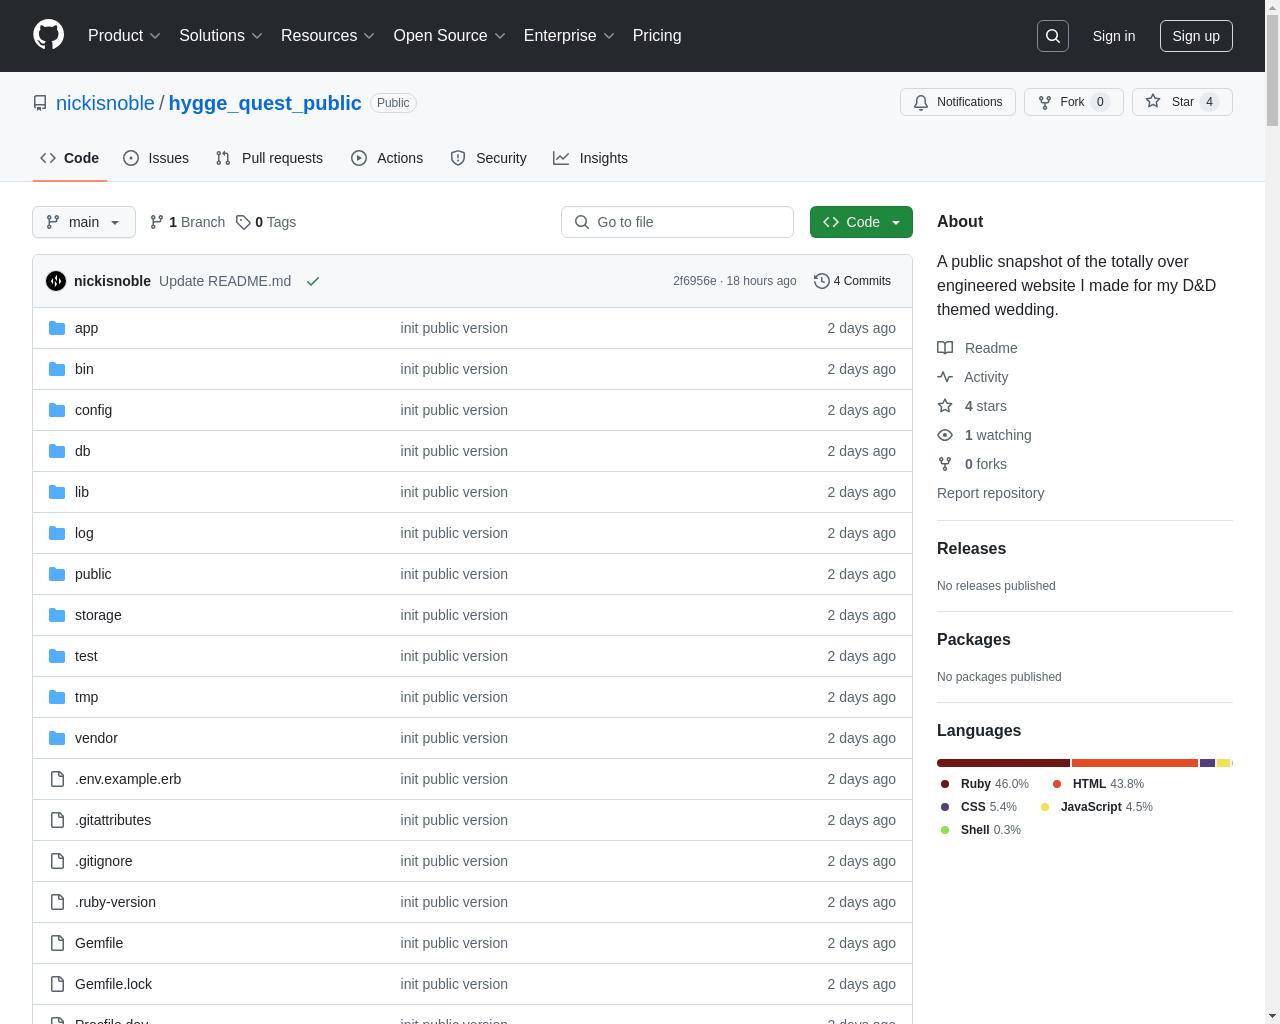Click the CSS segment of the language bar
Image resolution: width=1280 pixels, height=1024 pixels.
tap(1207, 763)
